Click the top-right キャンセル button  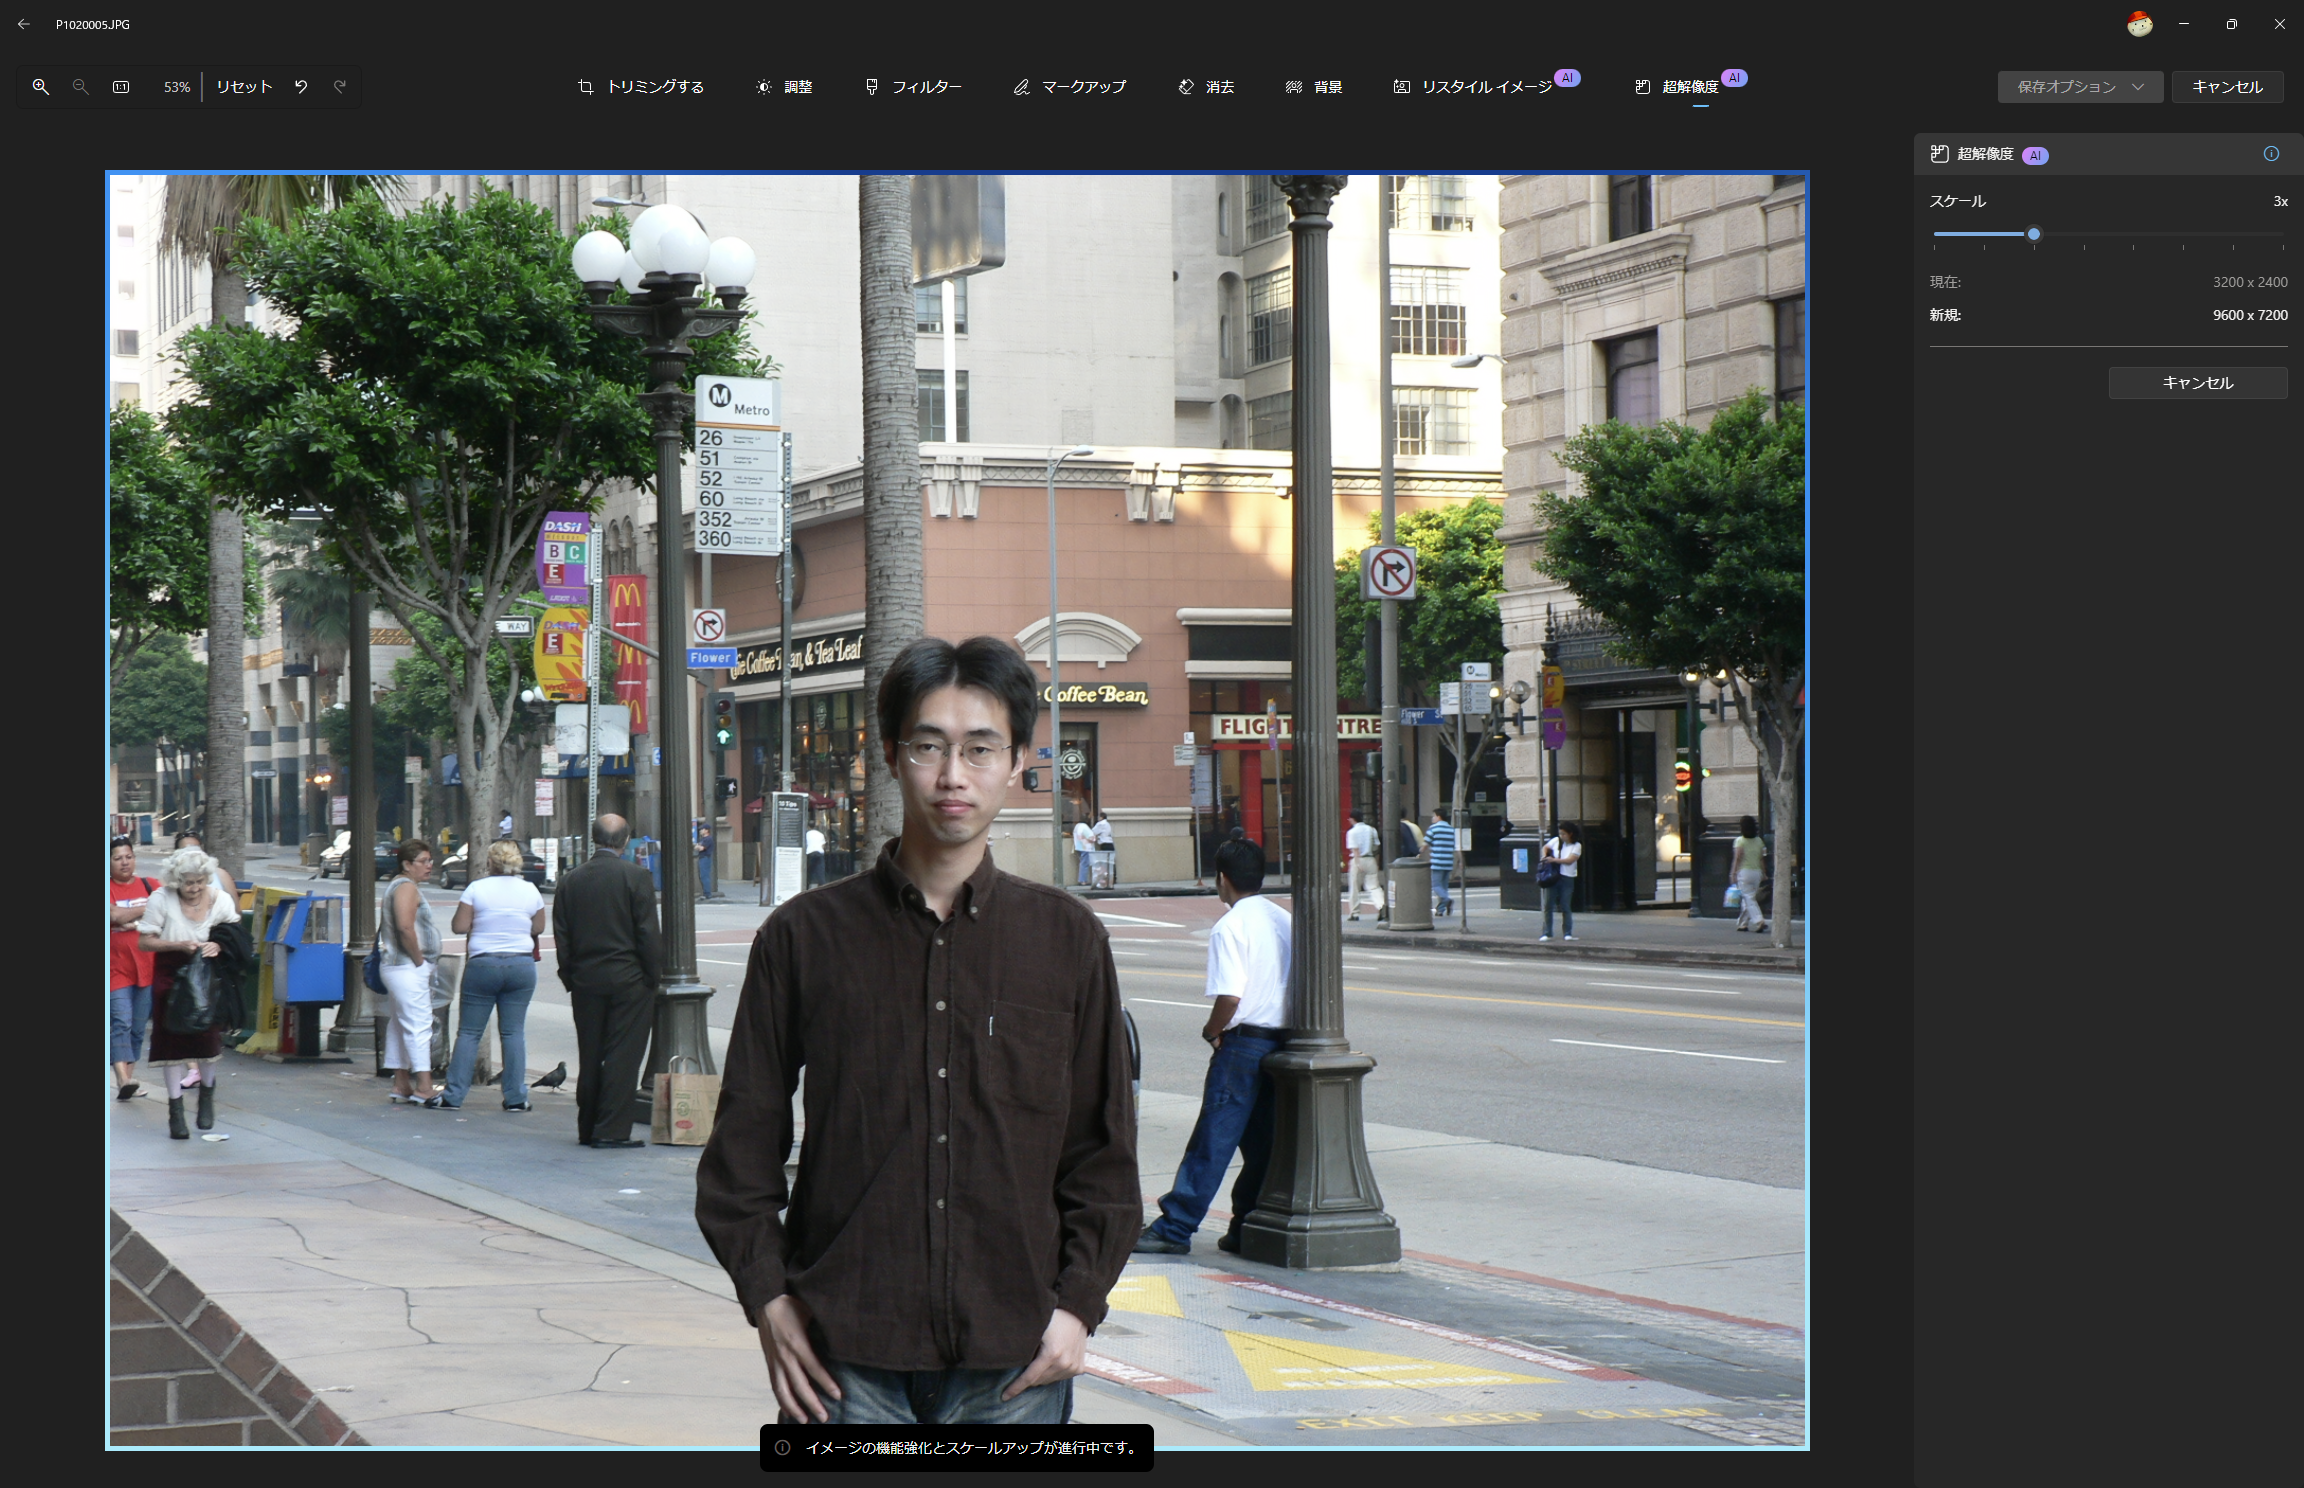(x=2227, y=87)
